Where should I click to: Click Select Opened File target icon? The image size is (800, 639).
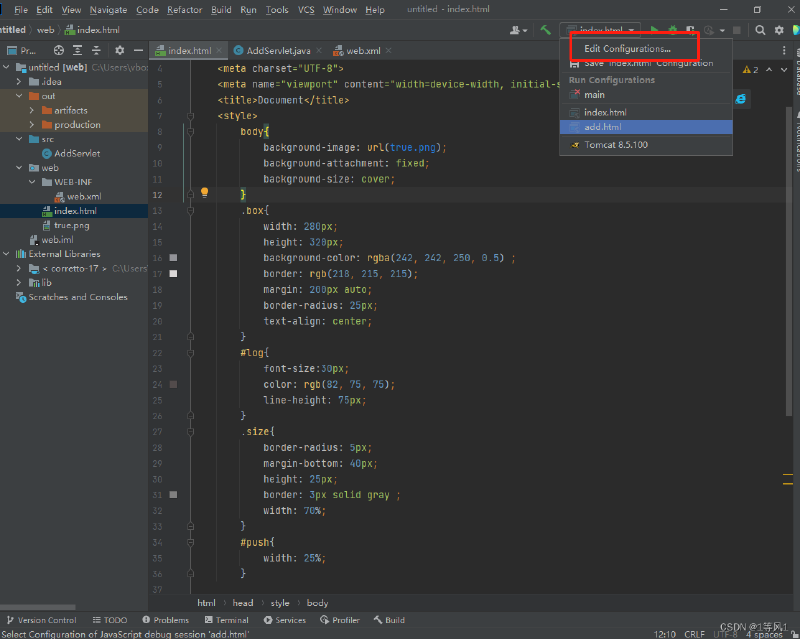click(59, 50)
